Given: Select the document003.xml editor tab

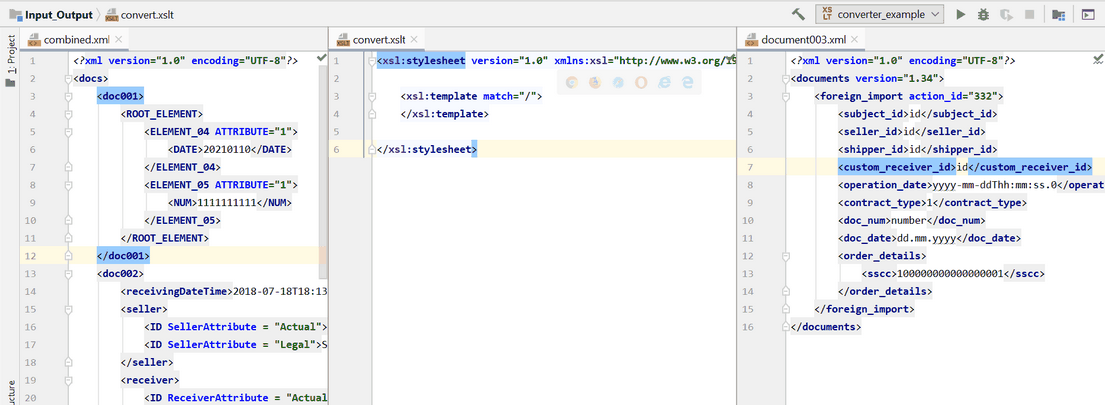Looking at the screenshot, I should pyautogui.click(x=802, y=40).
